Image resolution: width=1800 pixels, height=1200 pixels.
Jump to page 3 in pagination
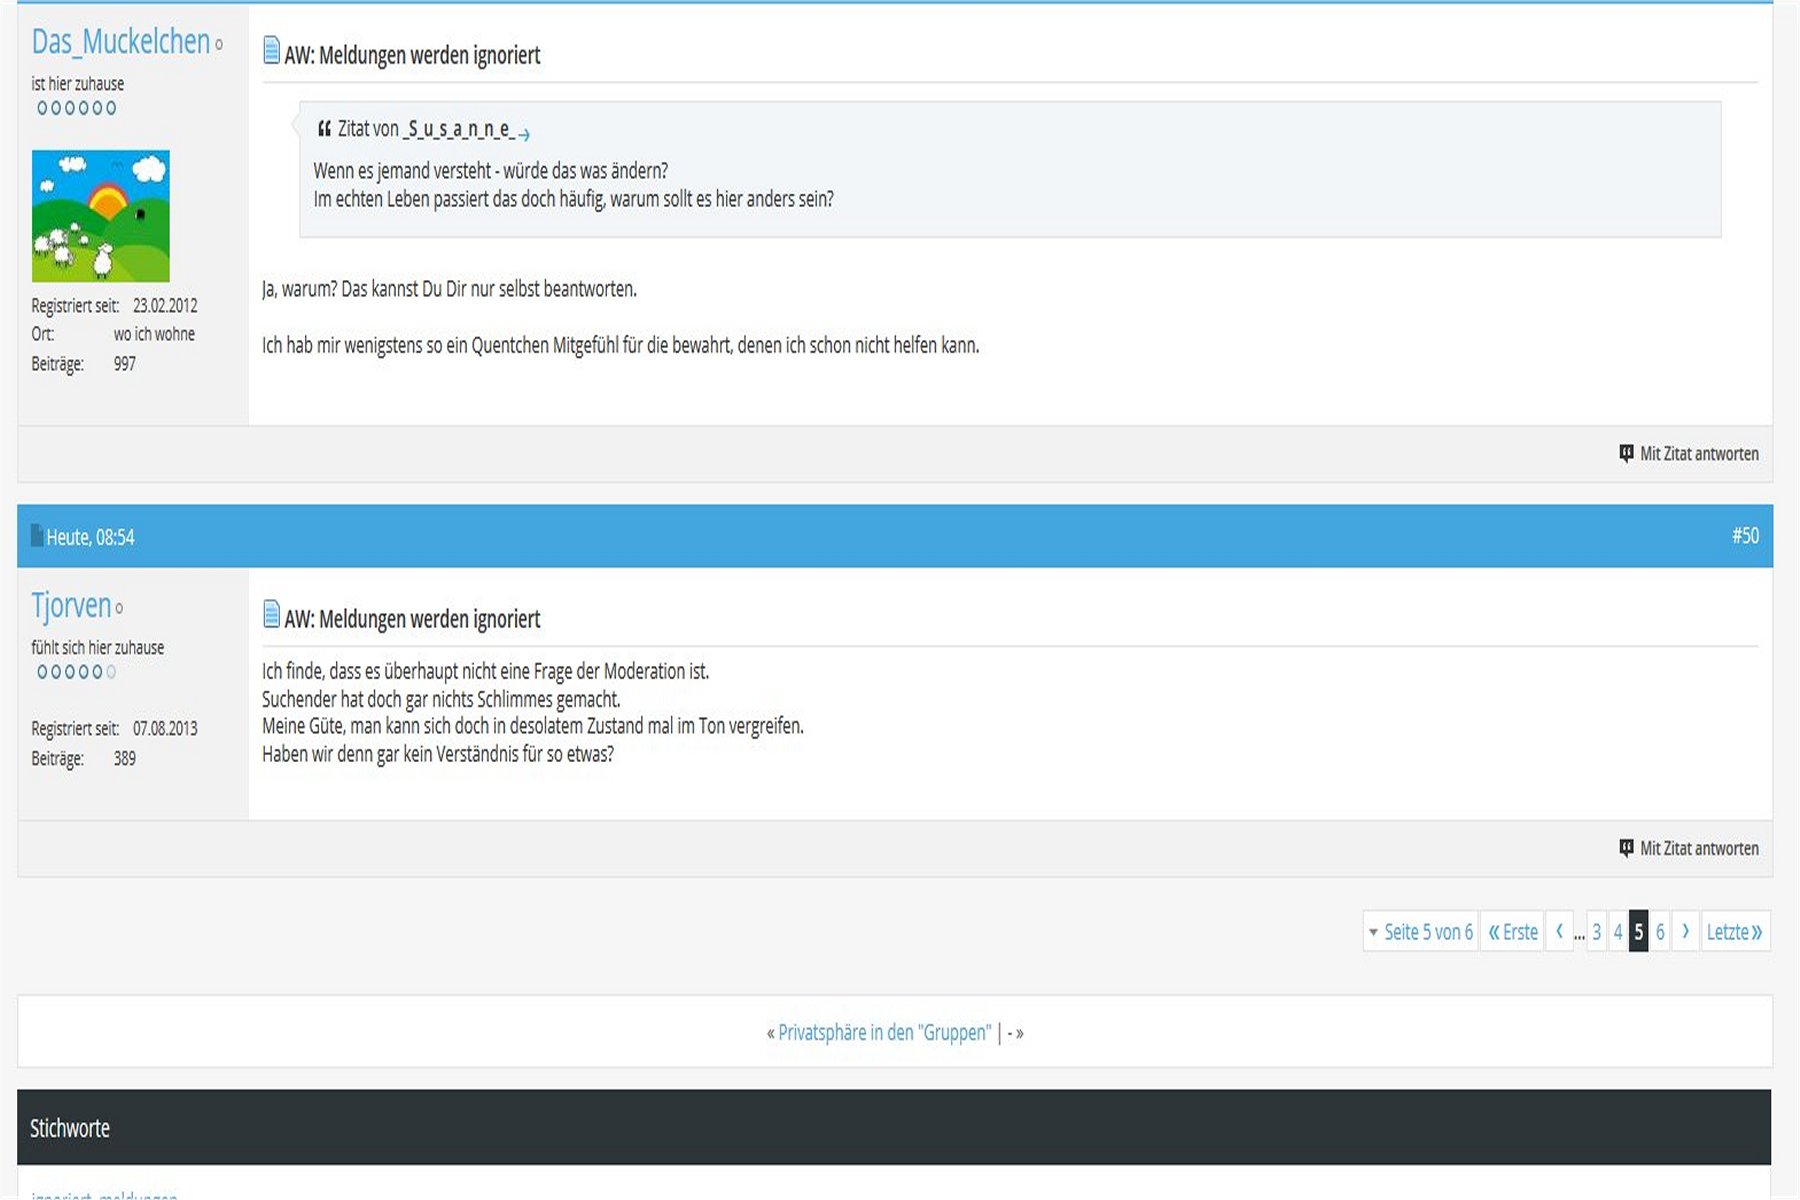(x=1596, y=932)
